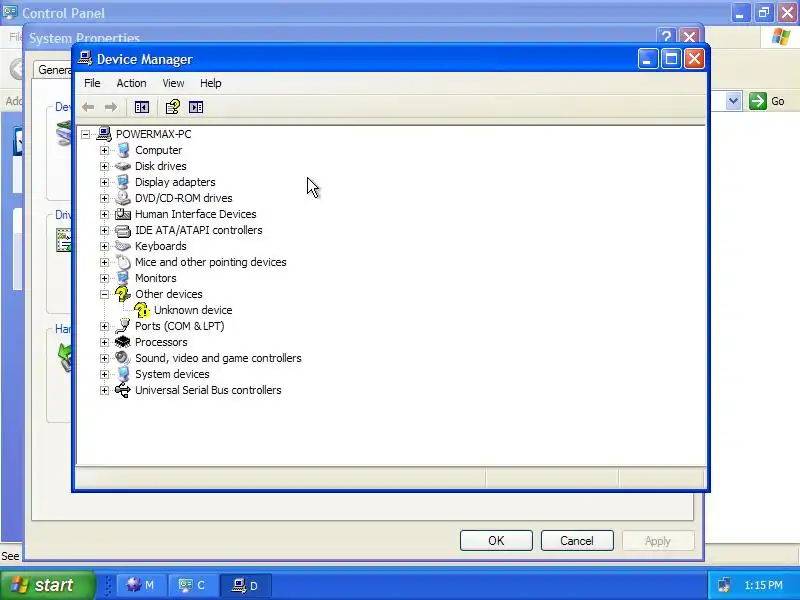Image resolution: width=800 pixels, height=600 pixels.
Task: Open the View menu
Action: (x=173, y=83)
